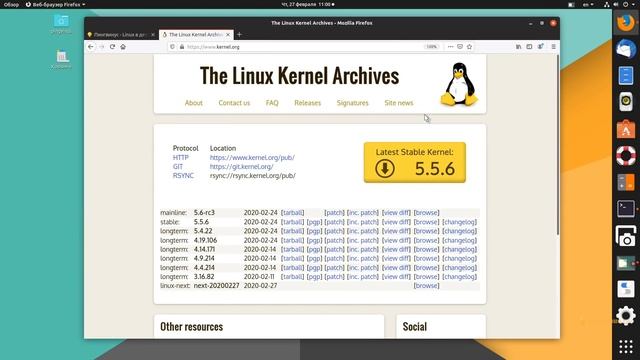Click browse link for linux-next row
Screen dimensions: 640x360
click(426, 286)
